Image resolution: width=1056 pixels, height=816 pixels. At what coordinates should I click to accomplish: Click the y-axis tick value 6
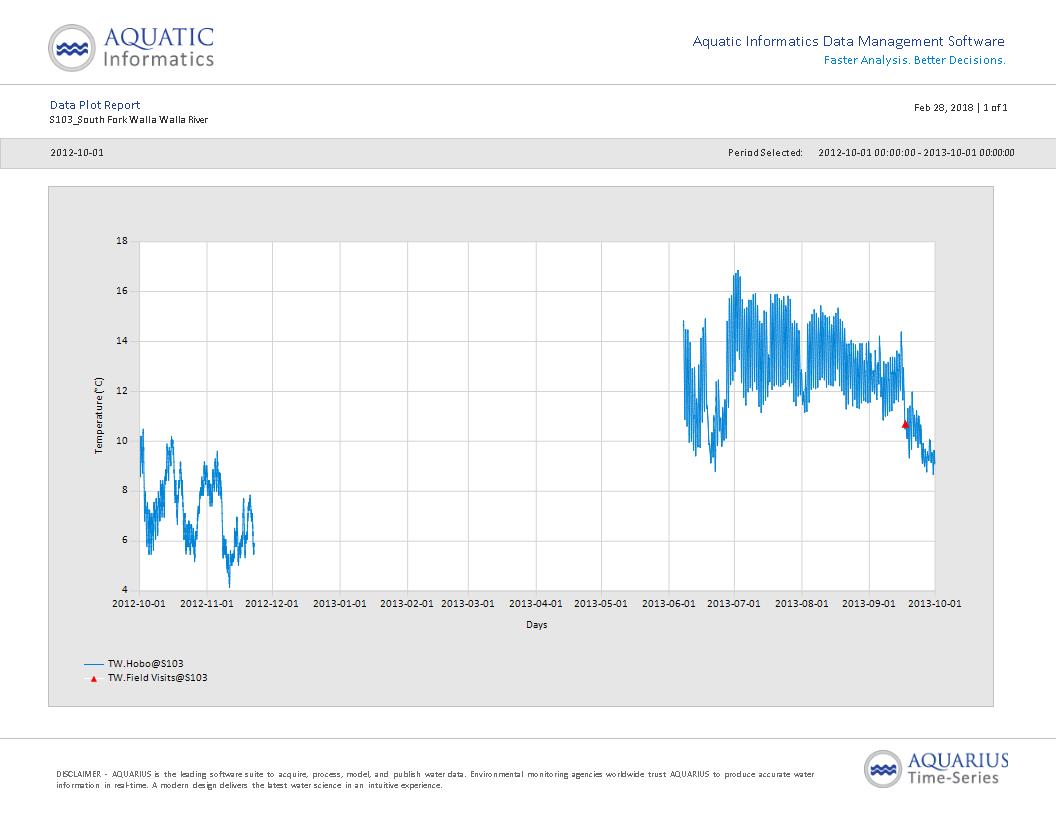point(125,540)
